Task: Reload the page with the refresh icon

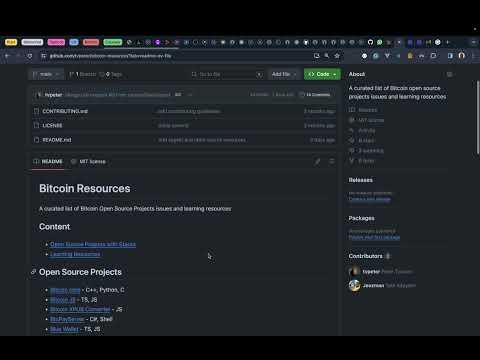Action: tap(30, 56)
